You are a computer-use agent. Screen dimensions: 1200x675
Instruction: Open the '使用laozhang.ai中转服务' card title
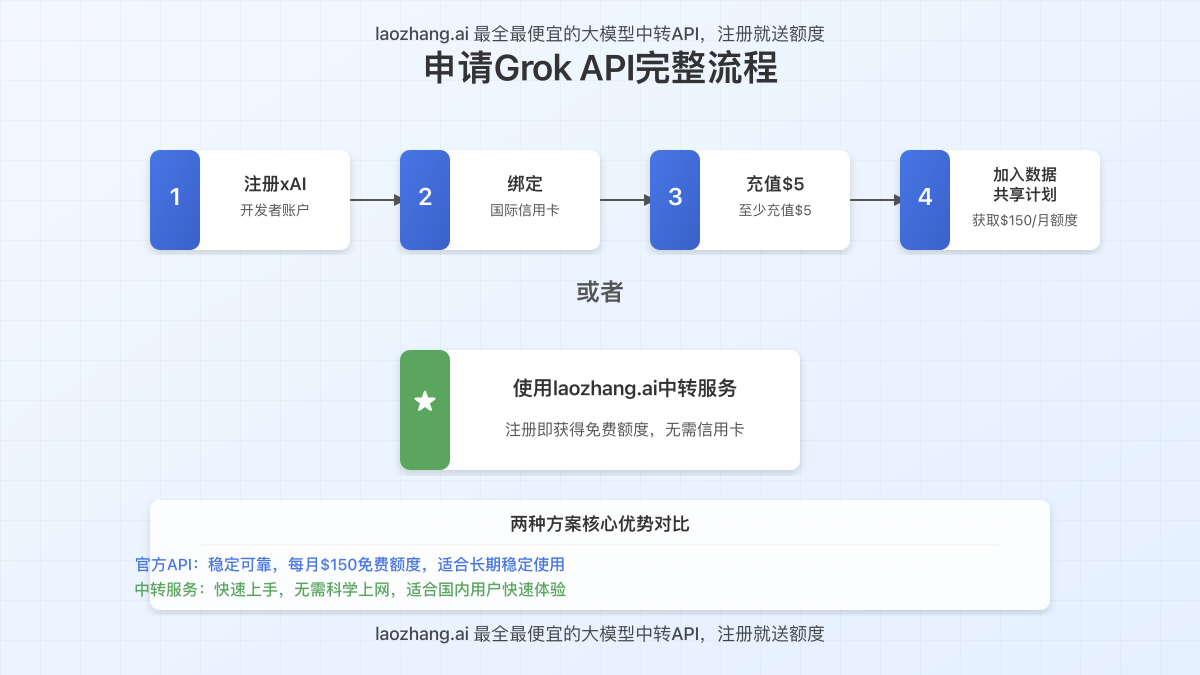[x=625, y=389]
